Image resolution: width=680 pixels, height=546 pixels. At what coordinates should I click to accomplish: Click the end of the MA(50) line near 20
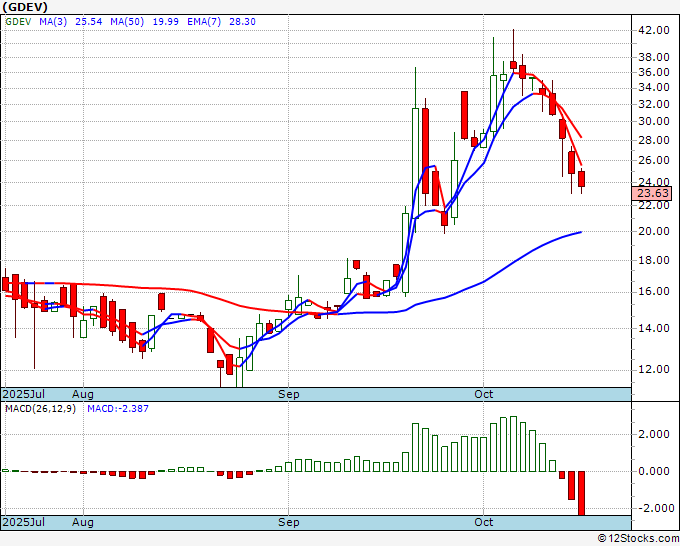pos(581,232)
